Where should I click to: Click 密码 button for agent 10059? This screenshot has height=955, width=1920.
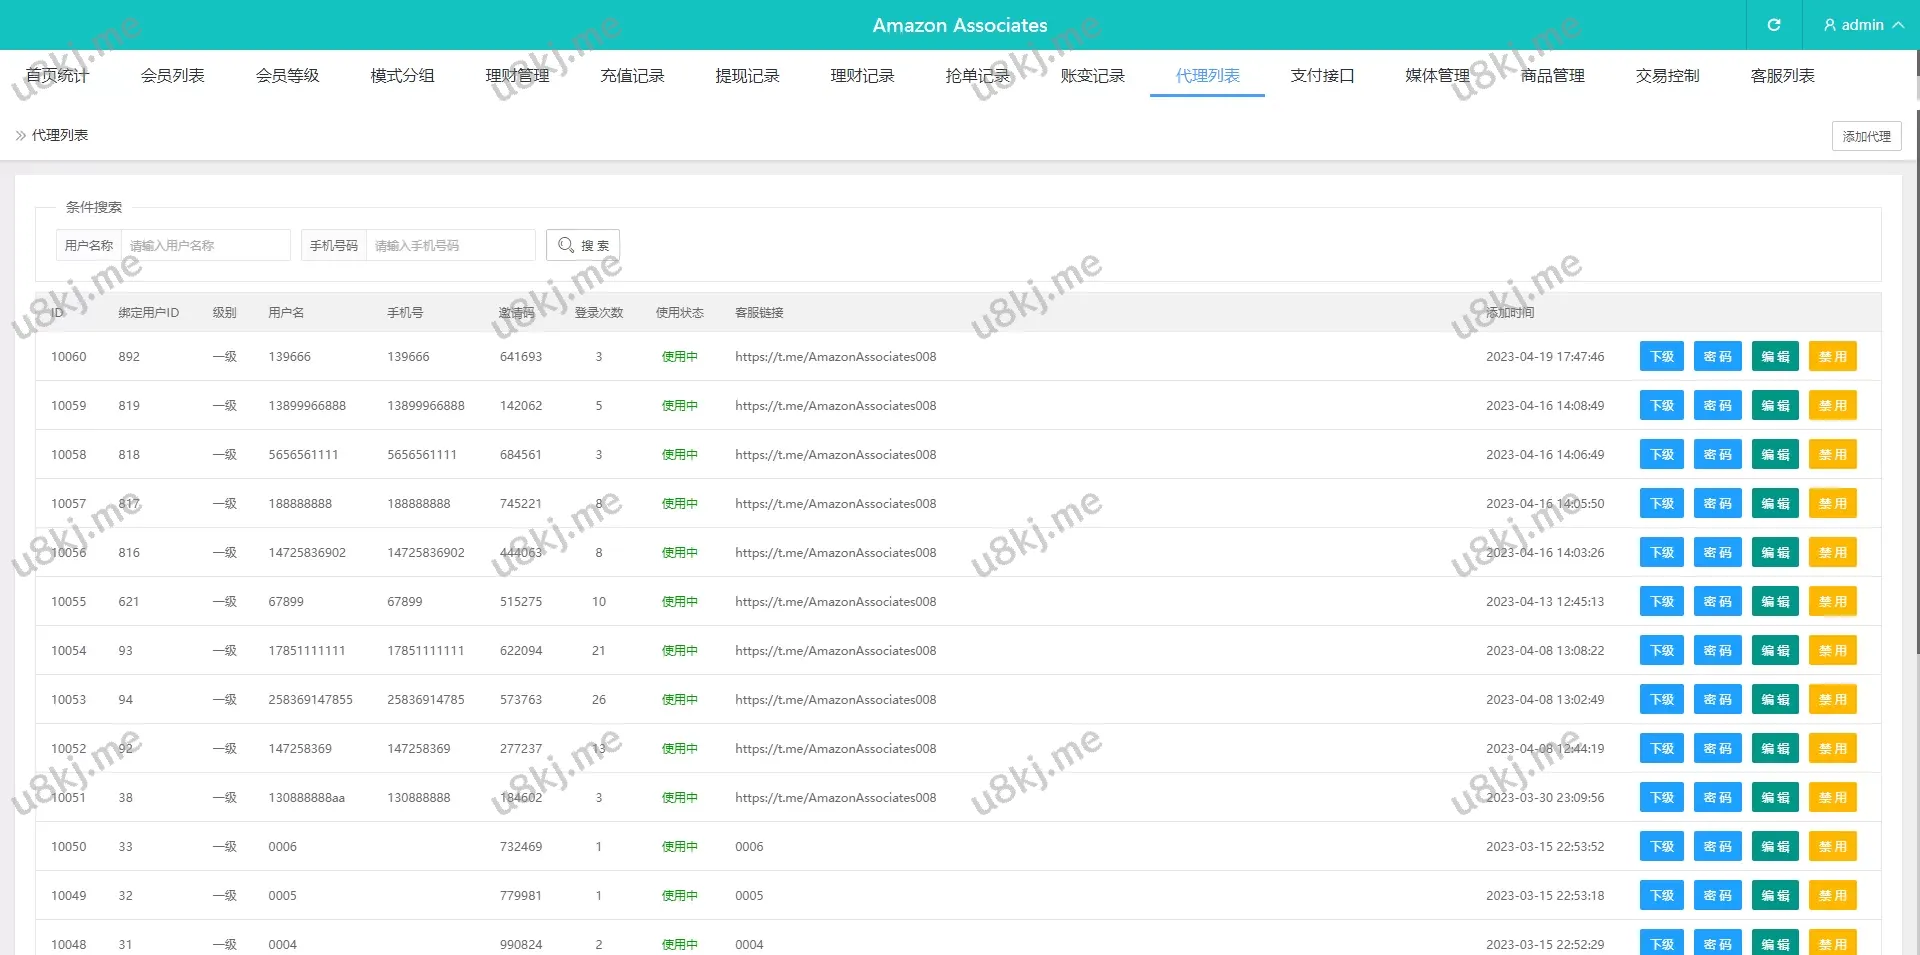coord(1717,406)
